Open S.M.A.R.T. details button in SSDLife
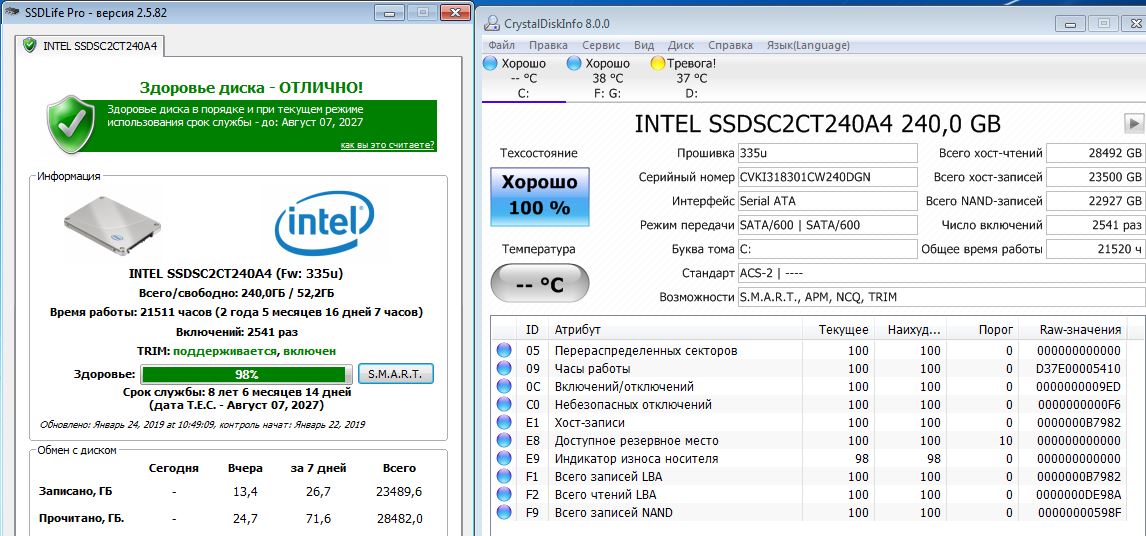The width and height of the screenshot is (1146, 536). pos(395,374)
